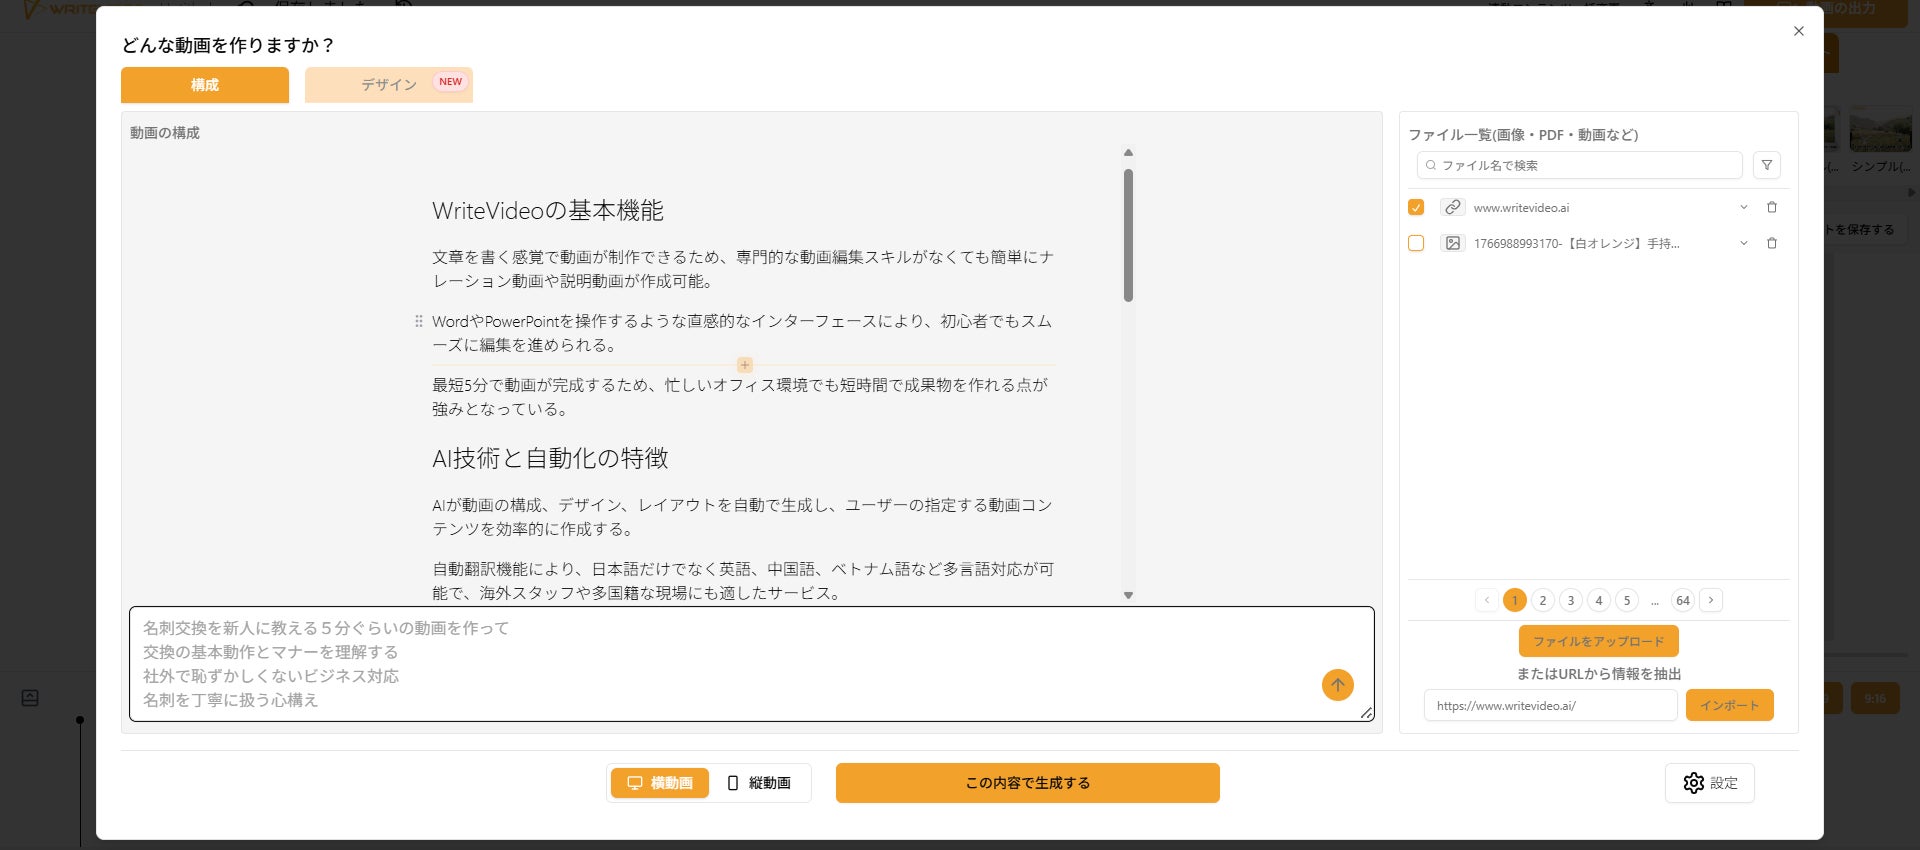Screen dimensions: 1920x850
Task: Click the インポート button
Action: tap(1729, 705)
